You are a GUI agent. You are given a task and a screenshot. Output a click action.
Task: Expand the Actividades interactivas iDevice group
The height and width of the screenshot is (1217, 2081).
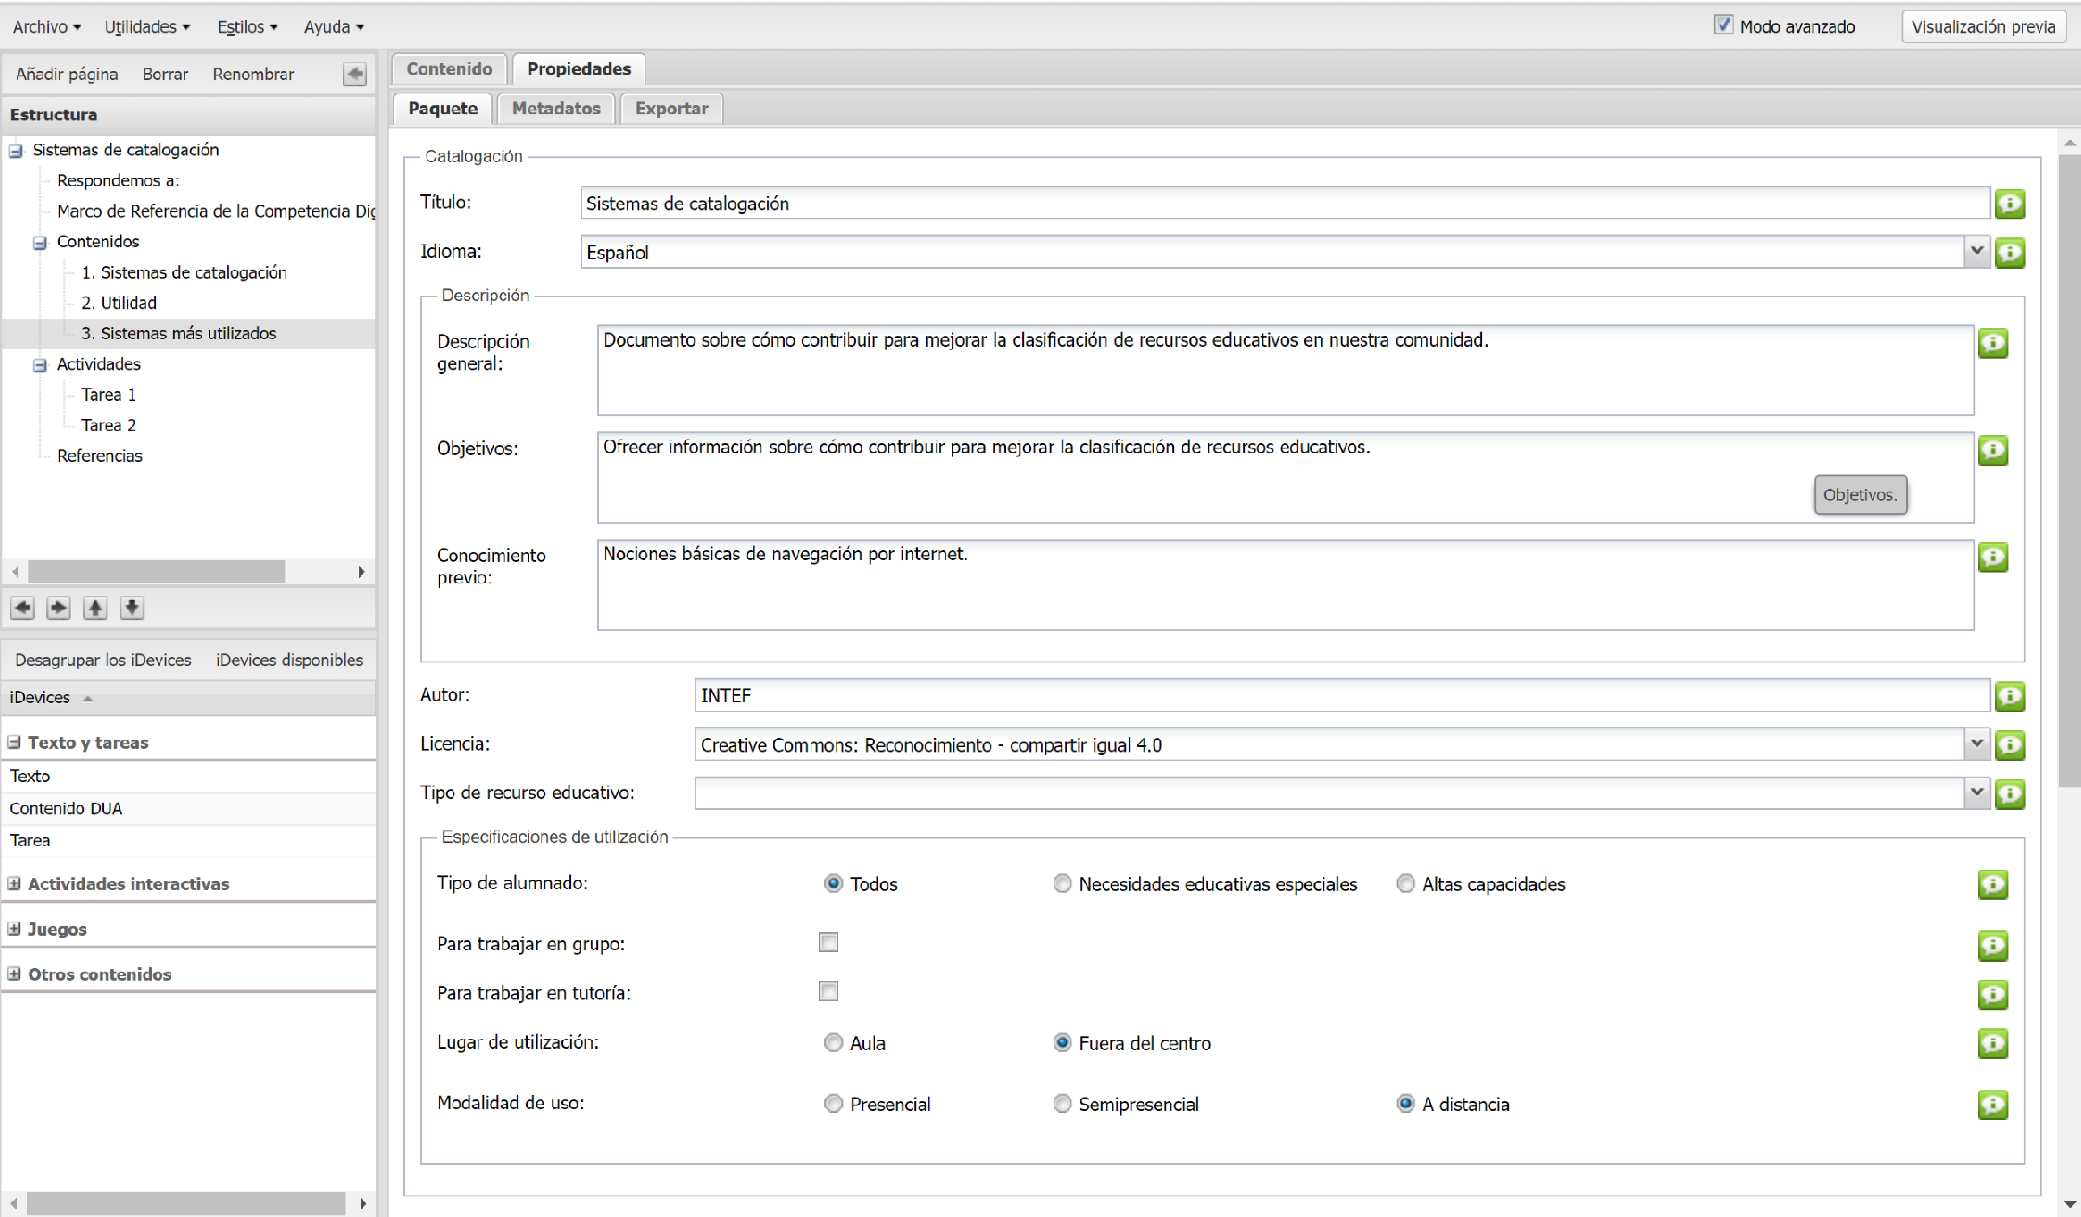14,884
